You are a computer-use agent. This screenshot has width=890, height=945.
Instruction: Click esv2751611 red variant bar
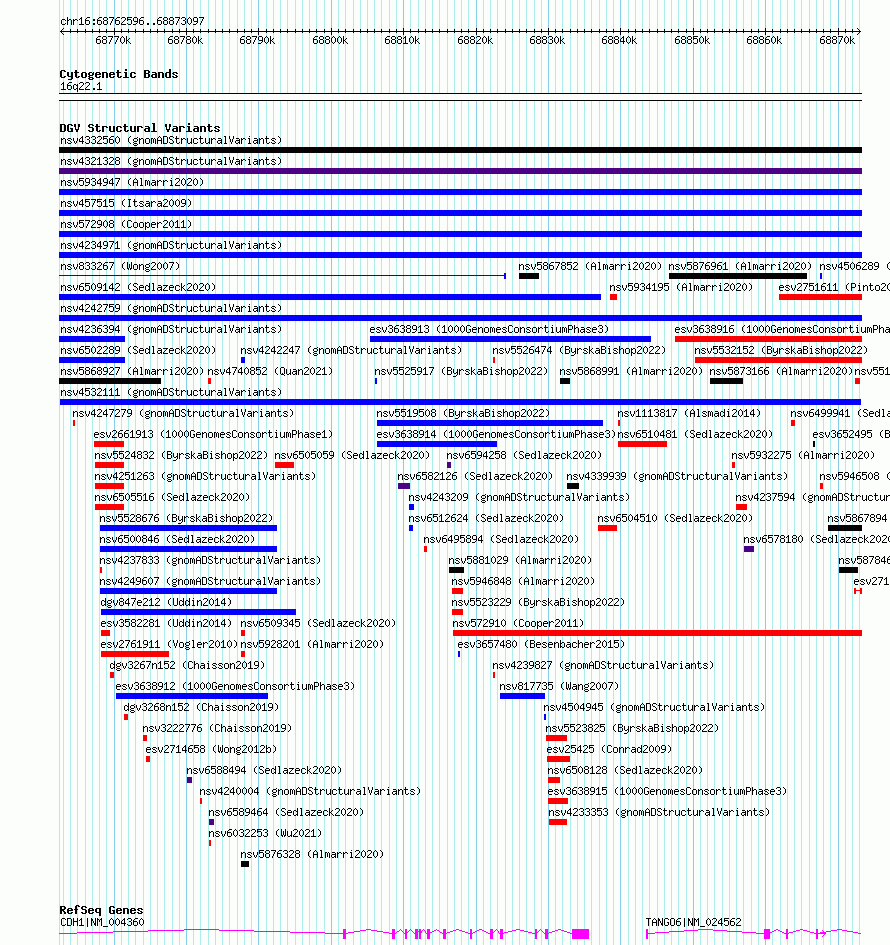tap(820, 297)
